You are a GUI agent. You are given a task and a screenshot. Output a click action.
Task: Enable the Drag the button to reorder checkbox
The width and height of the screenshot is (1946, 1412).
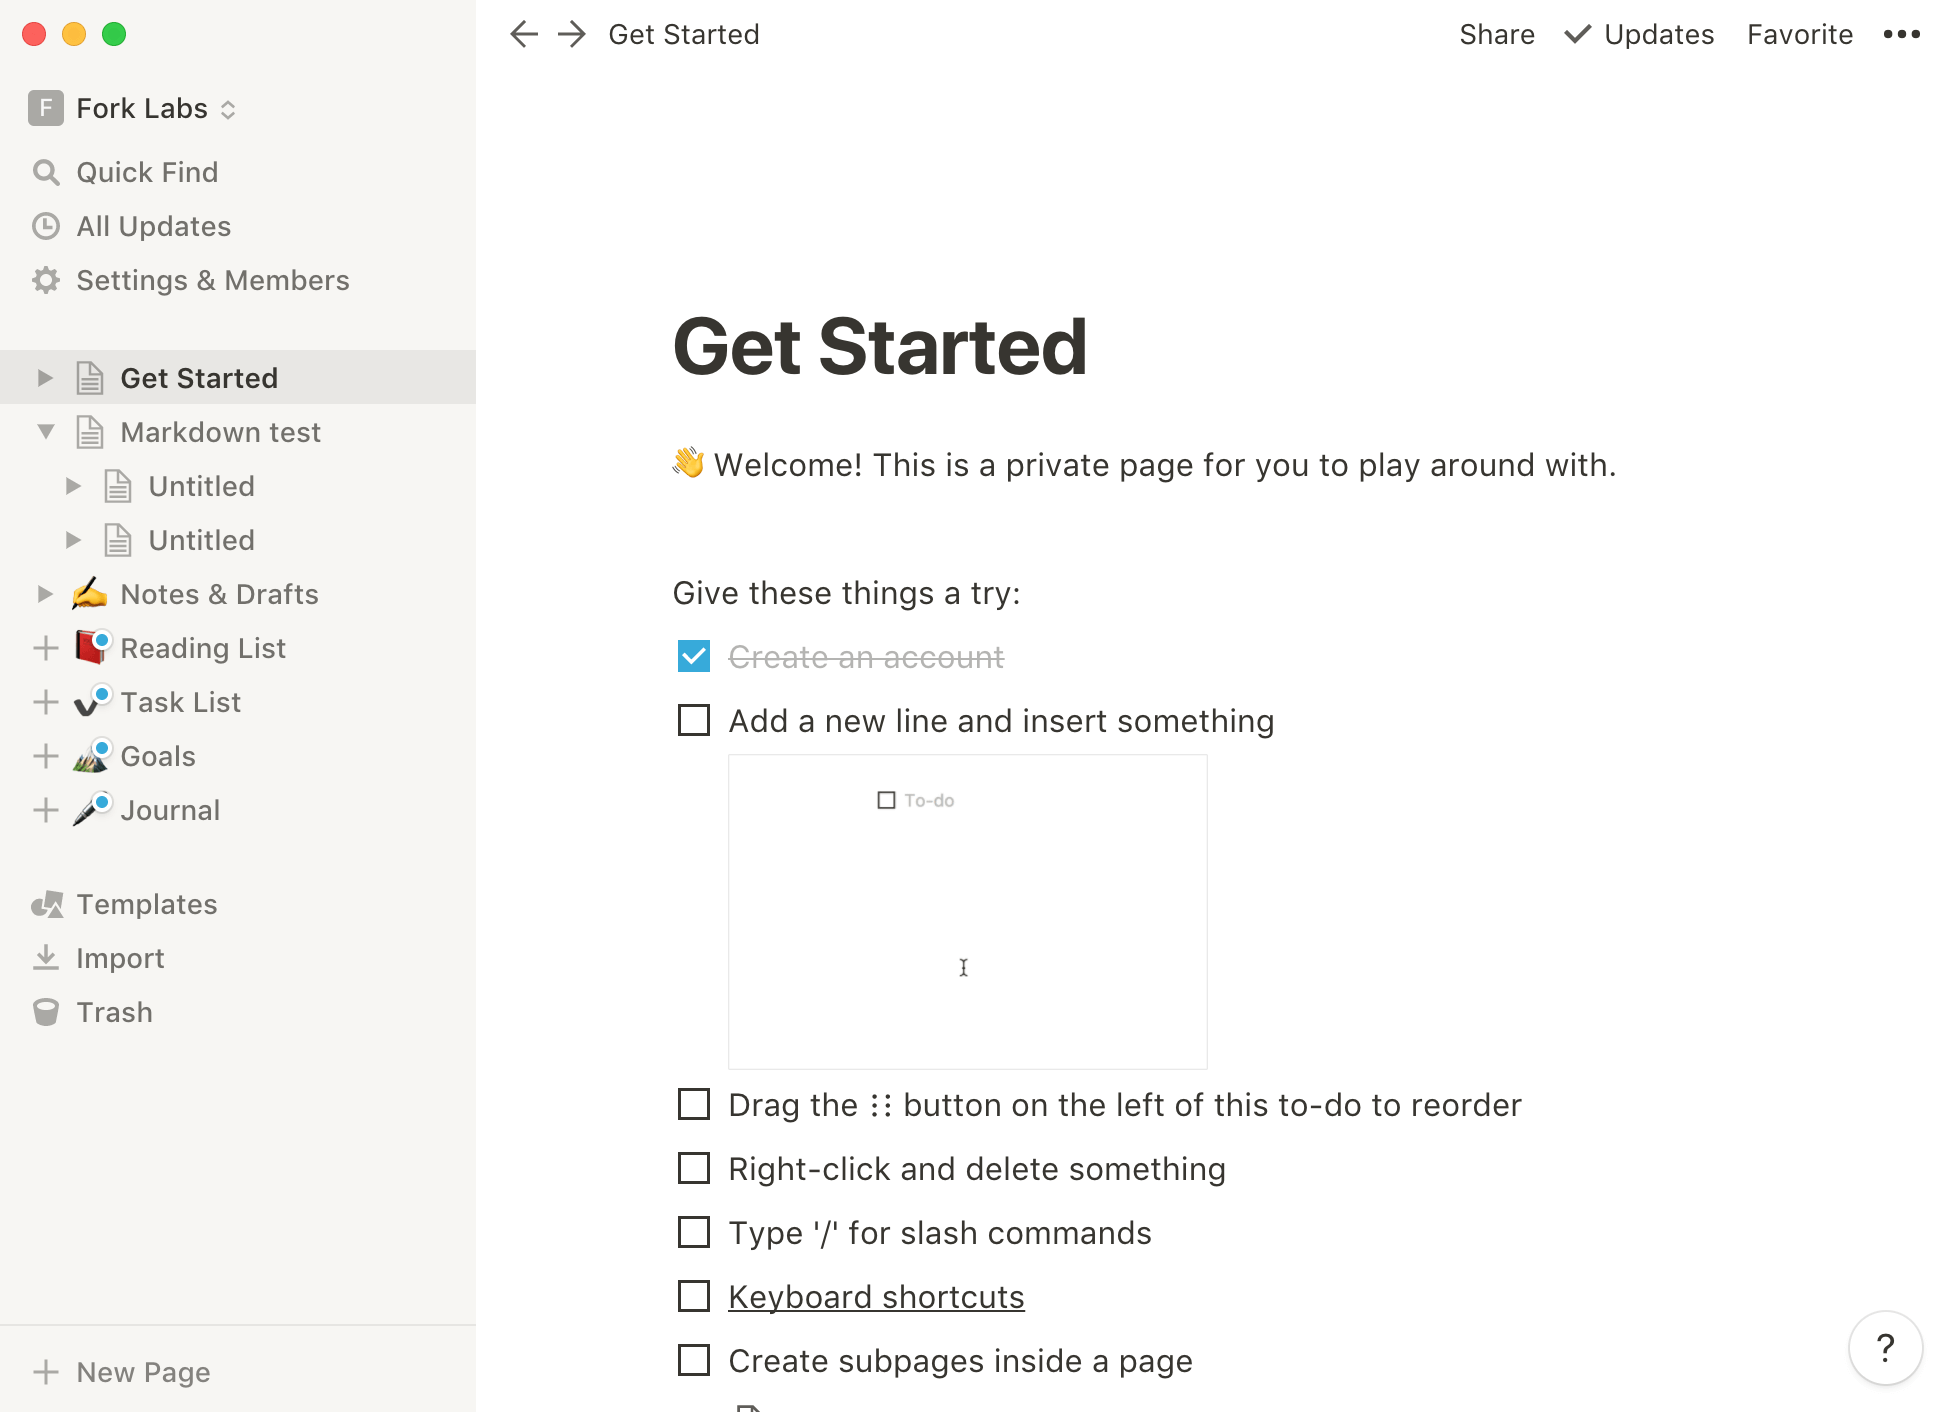pyautogui.click(x=693, y=1104)
